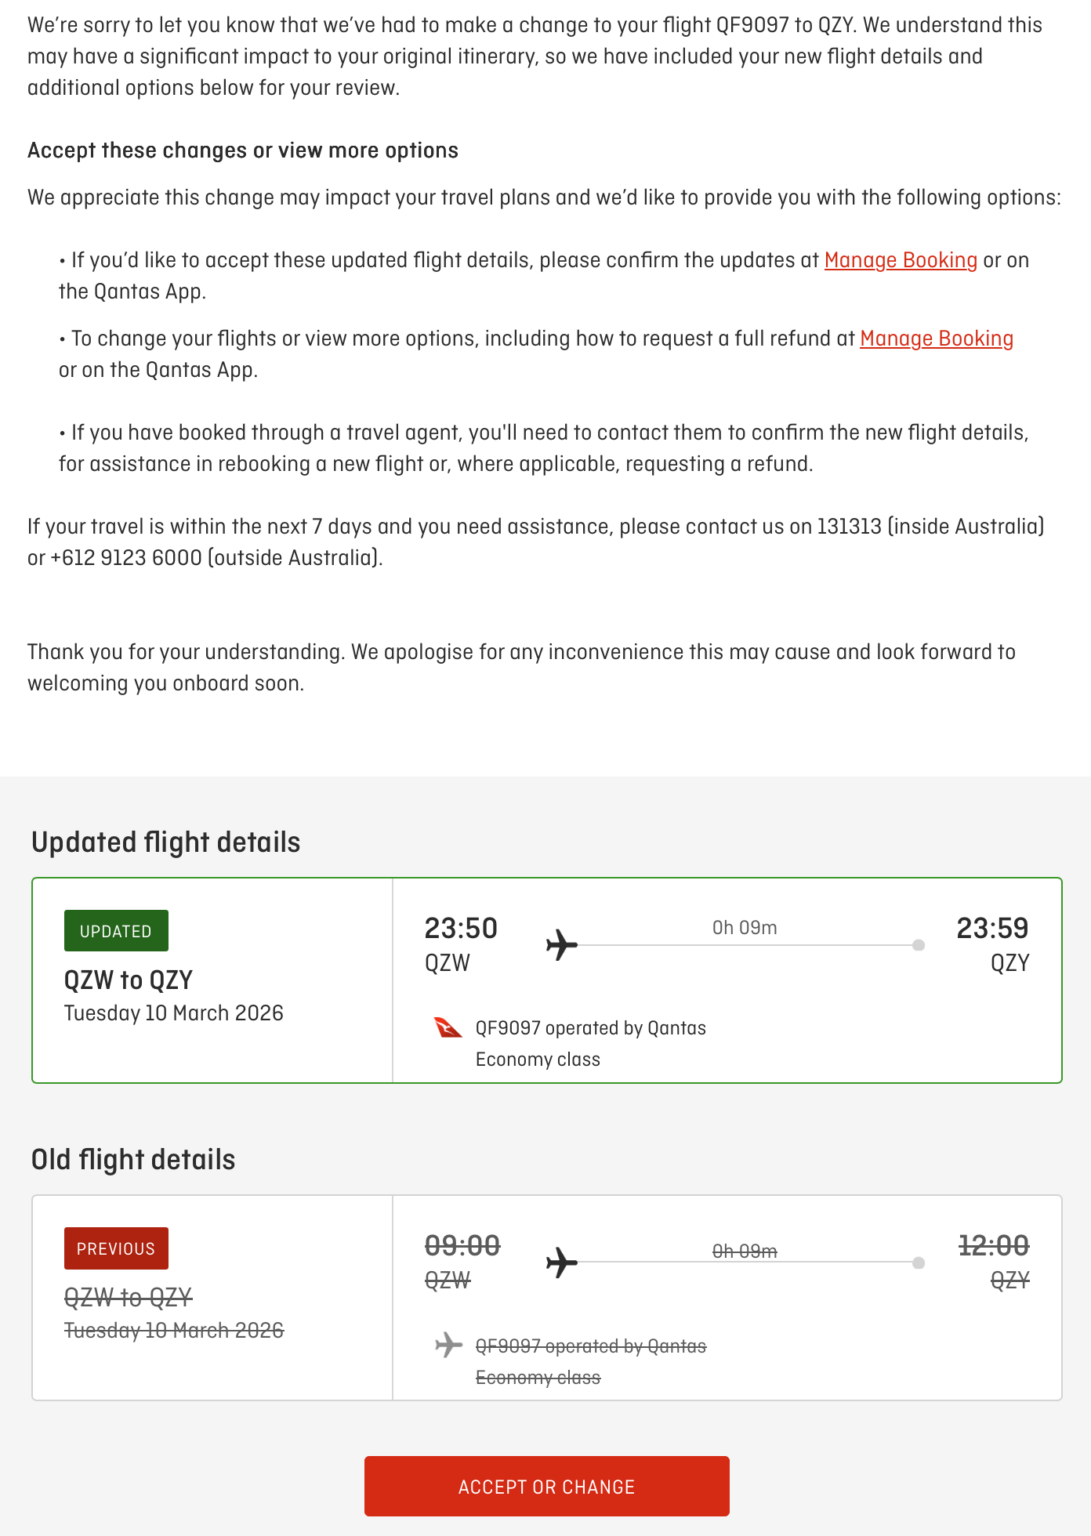
Task: Open Manage Booking to accept updated flight details
Action: point(901,260)
